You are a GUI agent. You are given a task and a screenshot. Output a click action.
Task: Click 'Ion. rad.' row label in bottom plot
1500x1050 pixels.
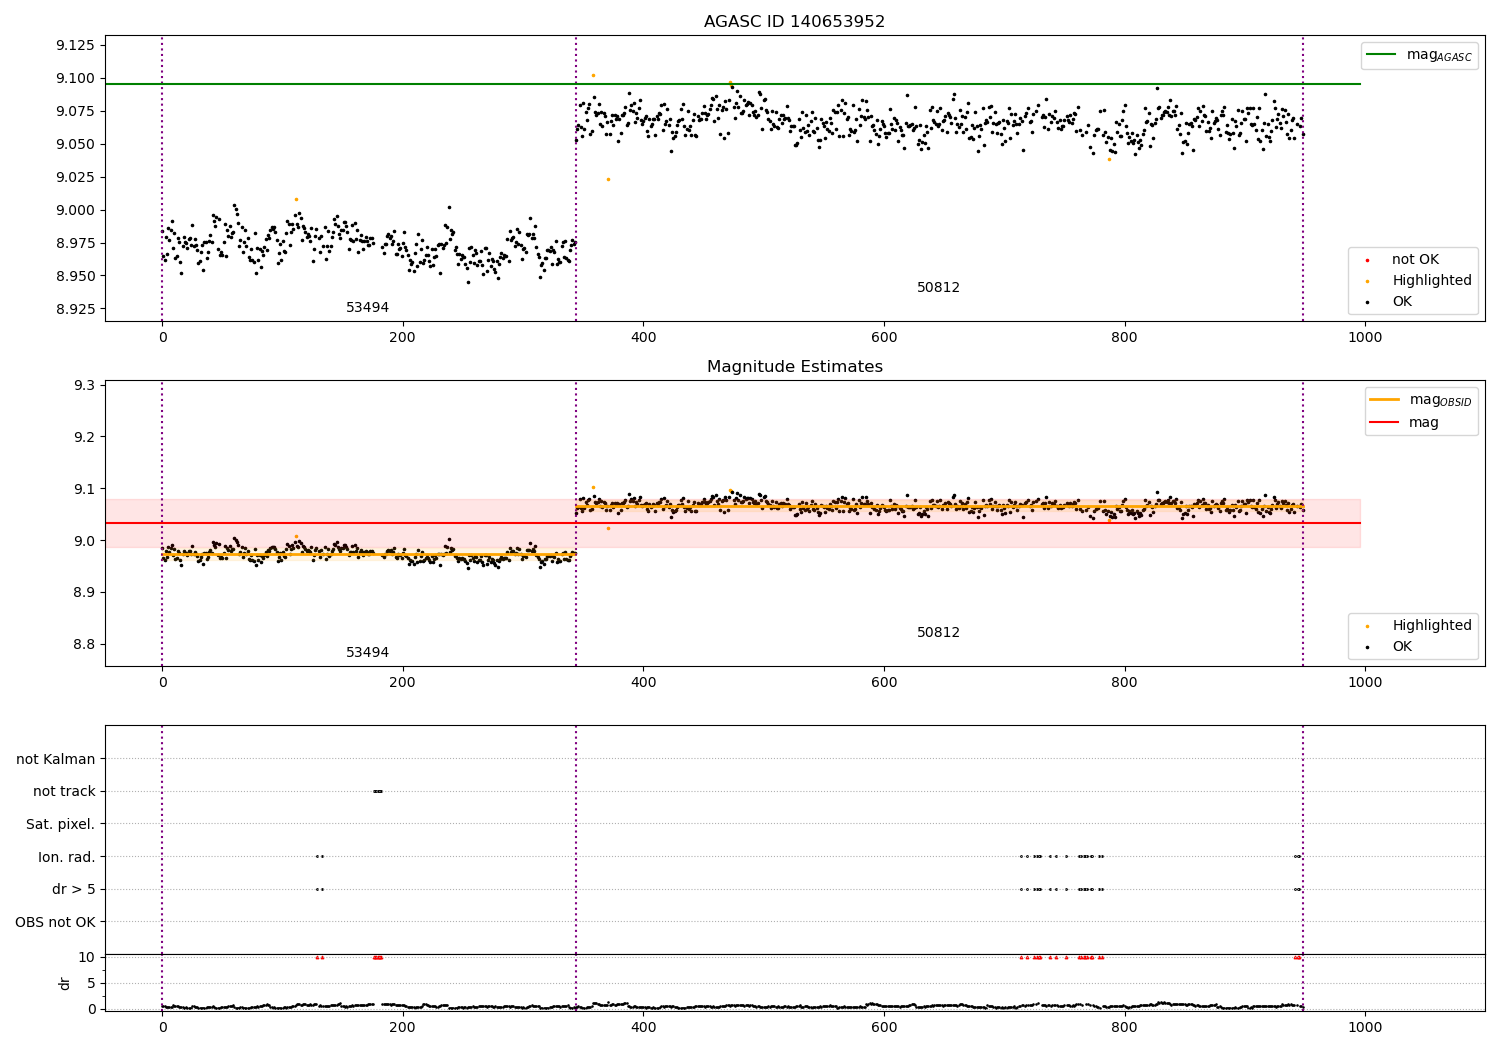(67, 857)
